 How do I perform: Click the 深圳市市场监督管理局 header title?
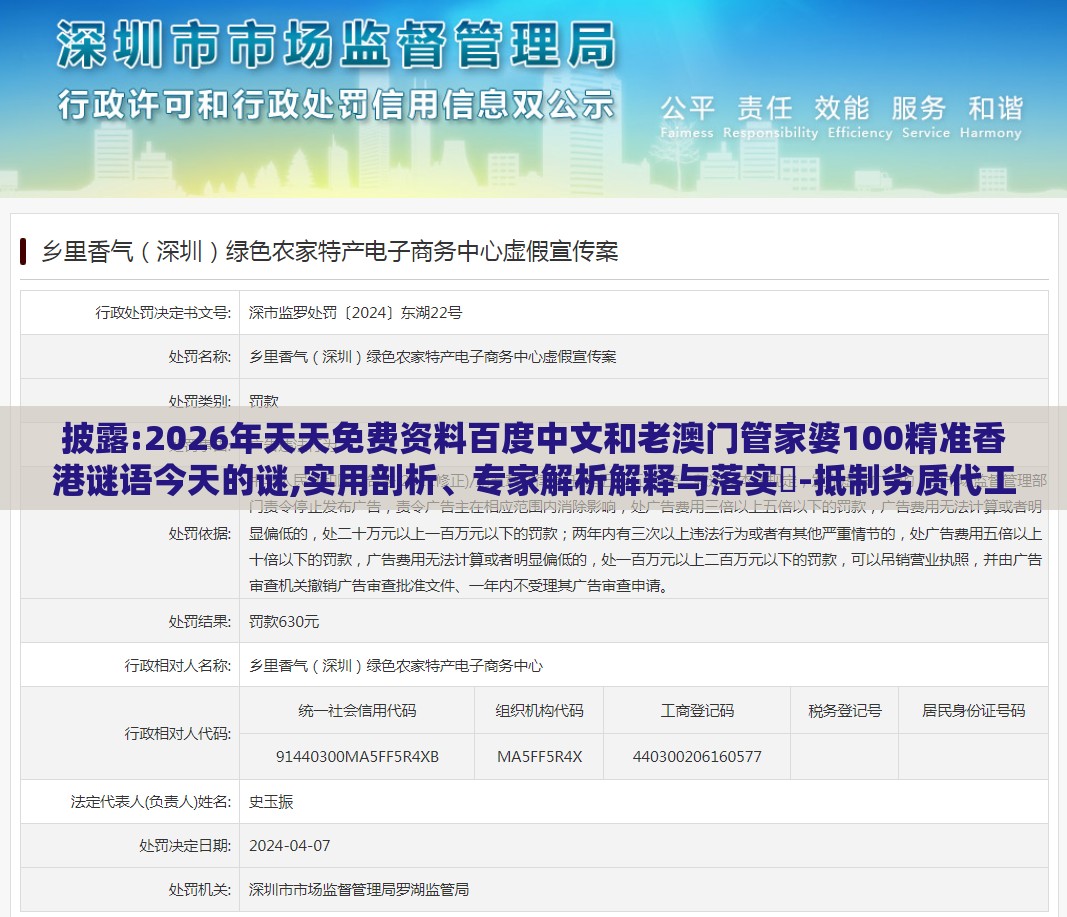(x=335, y=44)
